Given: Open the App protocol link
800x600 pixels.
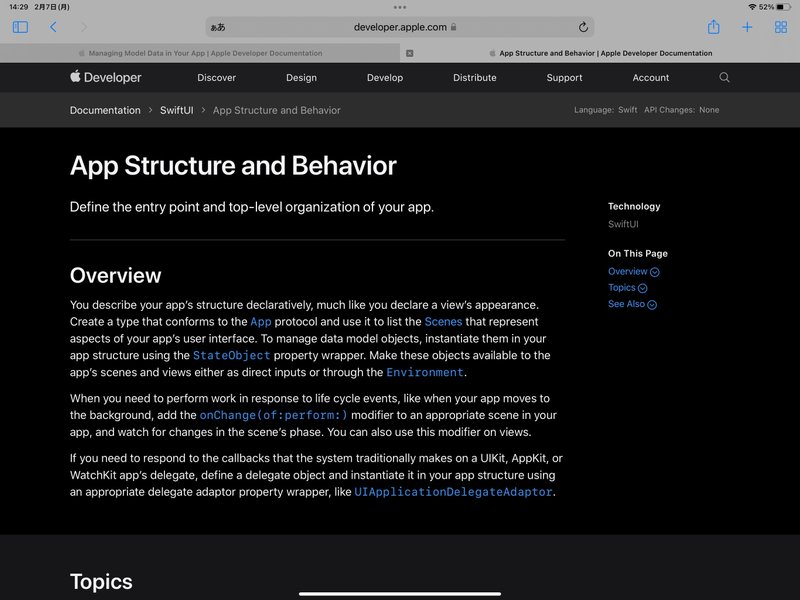Looking at the screenshot, I should point(261,322).
